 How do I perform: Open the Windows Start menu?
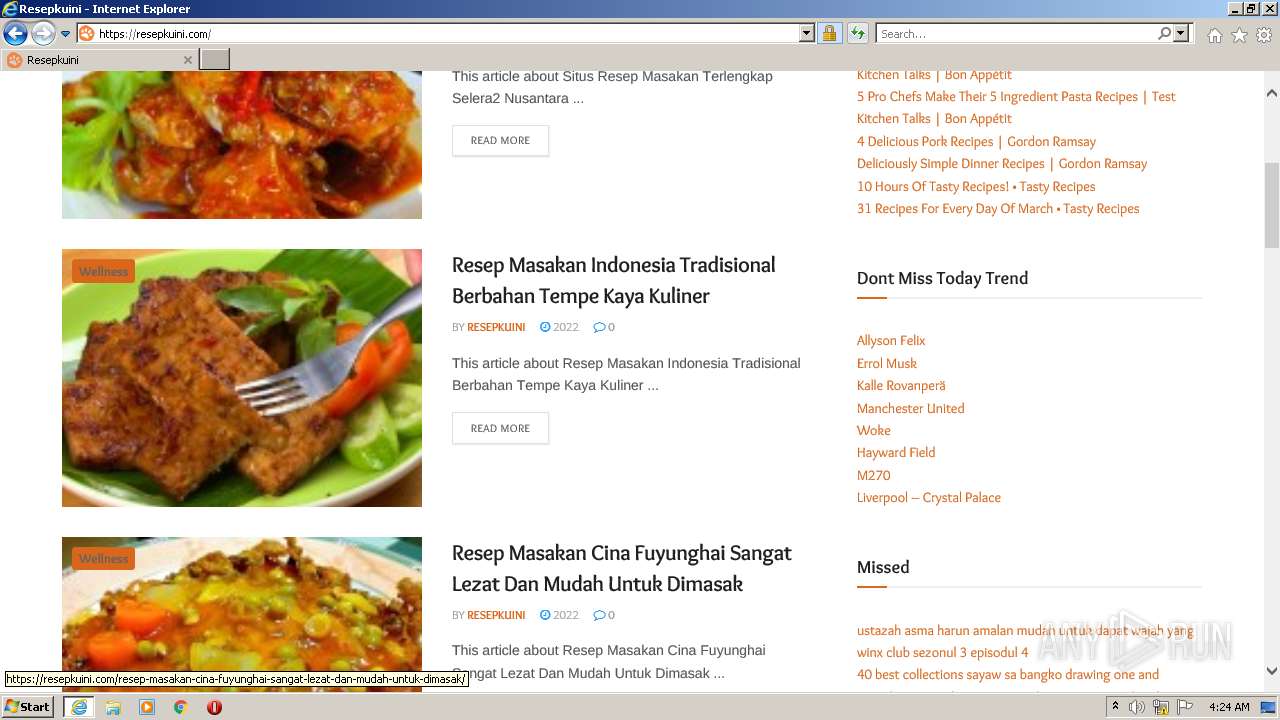28,707
